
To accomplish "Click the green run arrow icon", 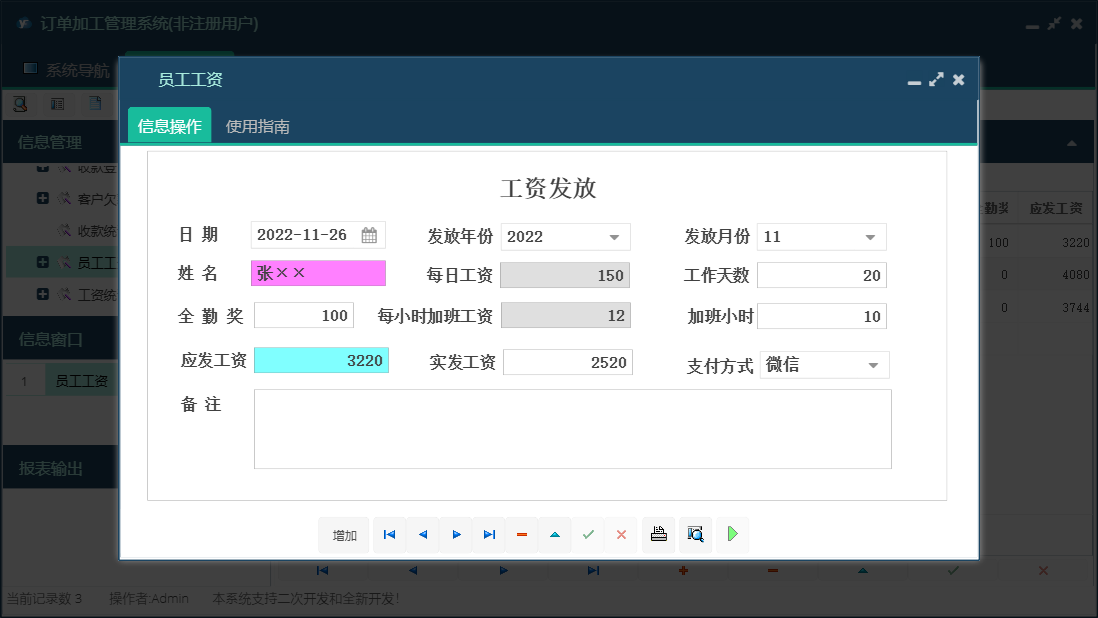I will click(x=731, y=535).
